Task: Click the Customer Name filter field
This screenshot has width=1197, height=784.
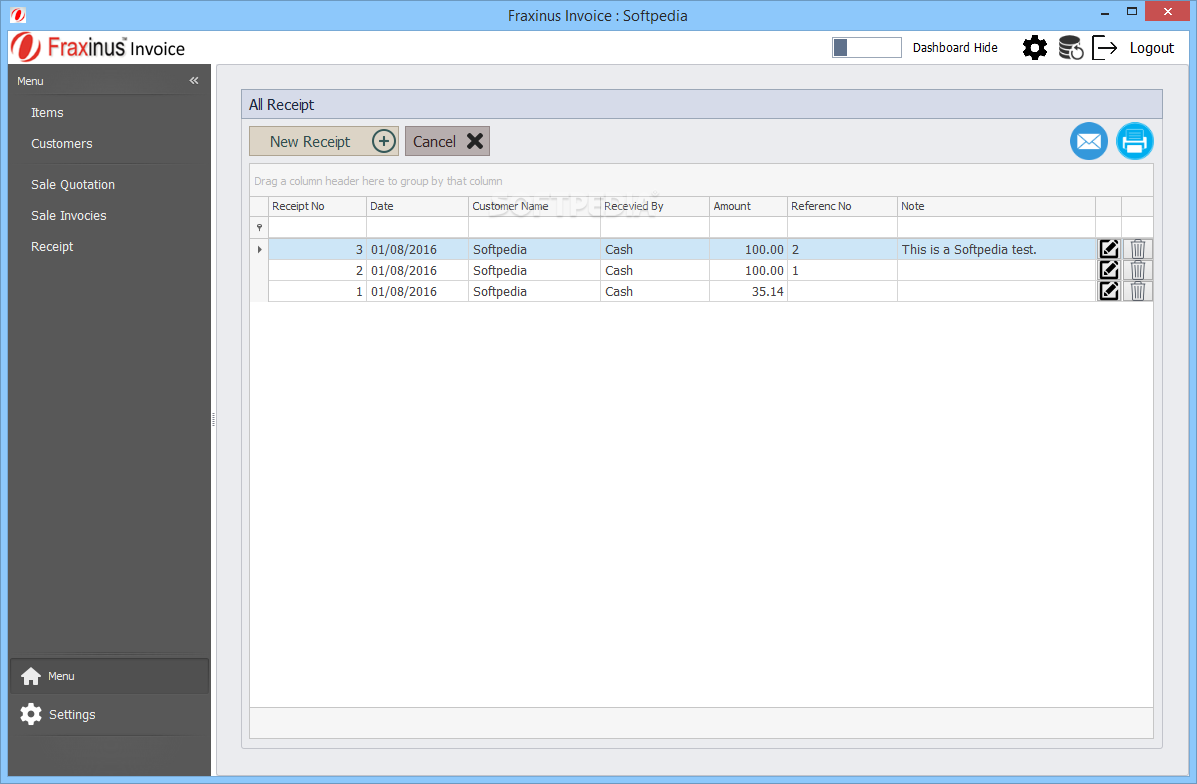Action: coord(534,227)
